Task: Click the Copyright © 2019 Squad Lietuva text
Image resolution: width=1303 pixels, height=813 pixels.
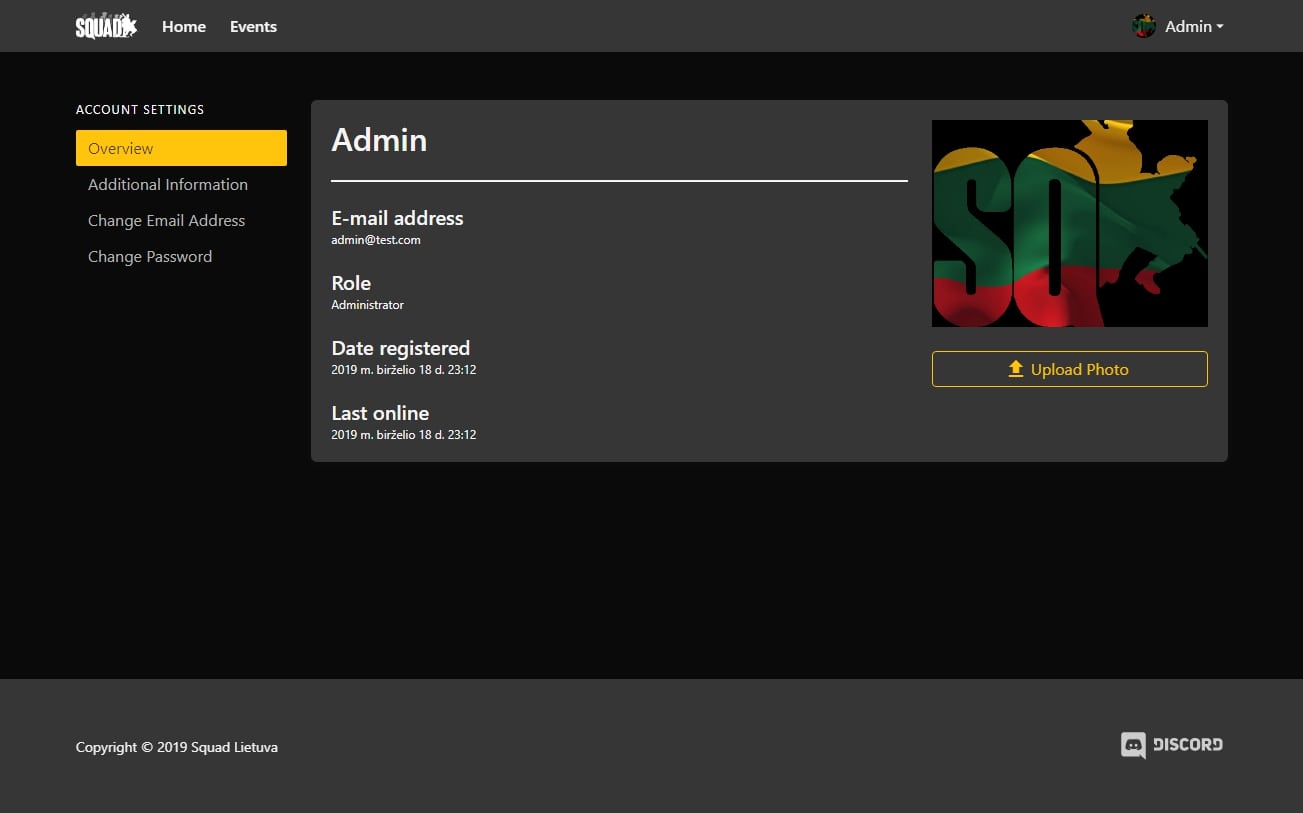Action: (177, 747)
